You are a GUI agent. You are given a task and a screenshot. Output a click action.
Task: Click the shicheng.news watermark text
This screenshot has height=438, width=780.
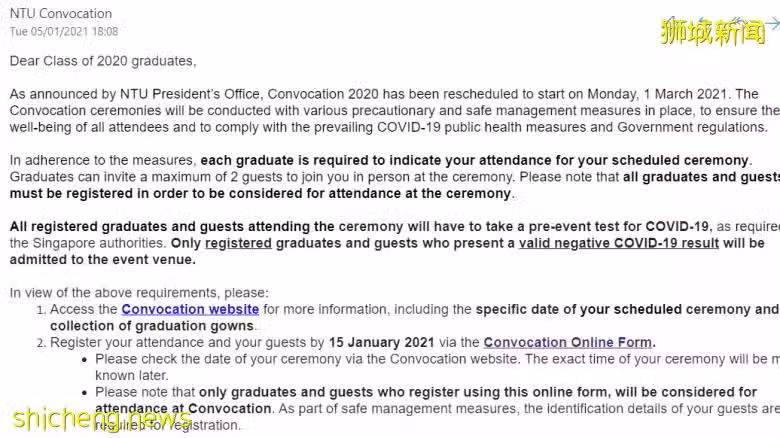tap(101, 418)
